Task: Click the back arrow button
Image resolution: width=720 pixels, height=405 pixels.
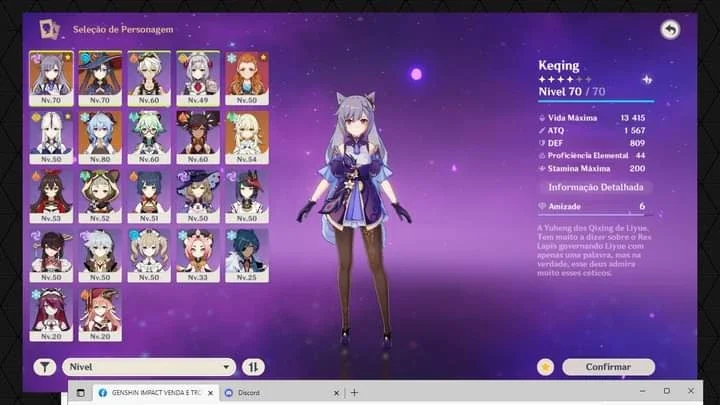Action: [x=670, y=30]
